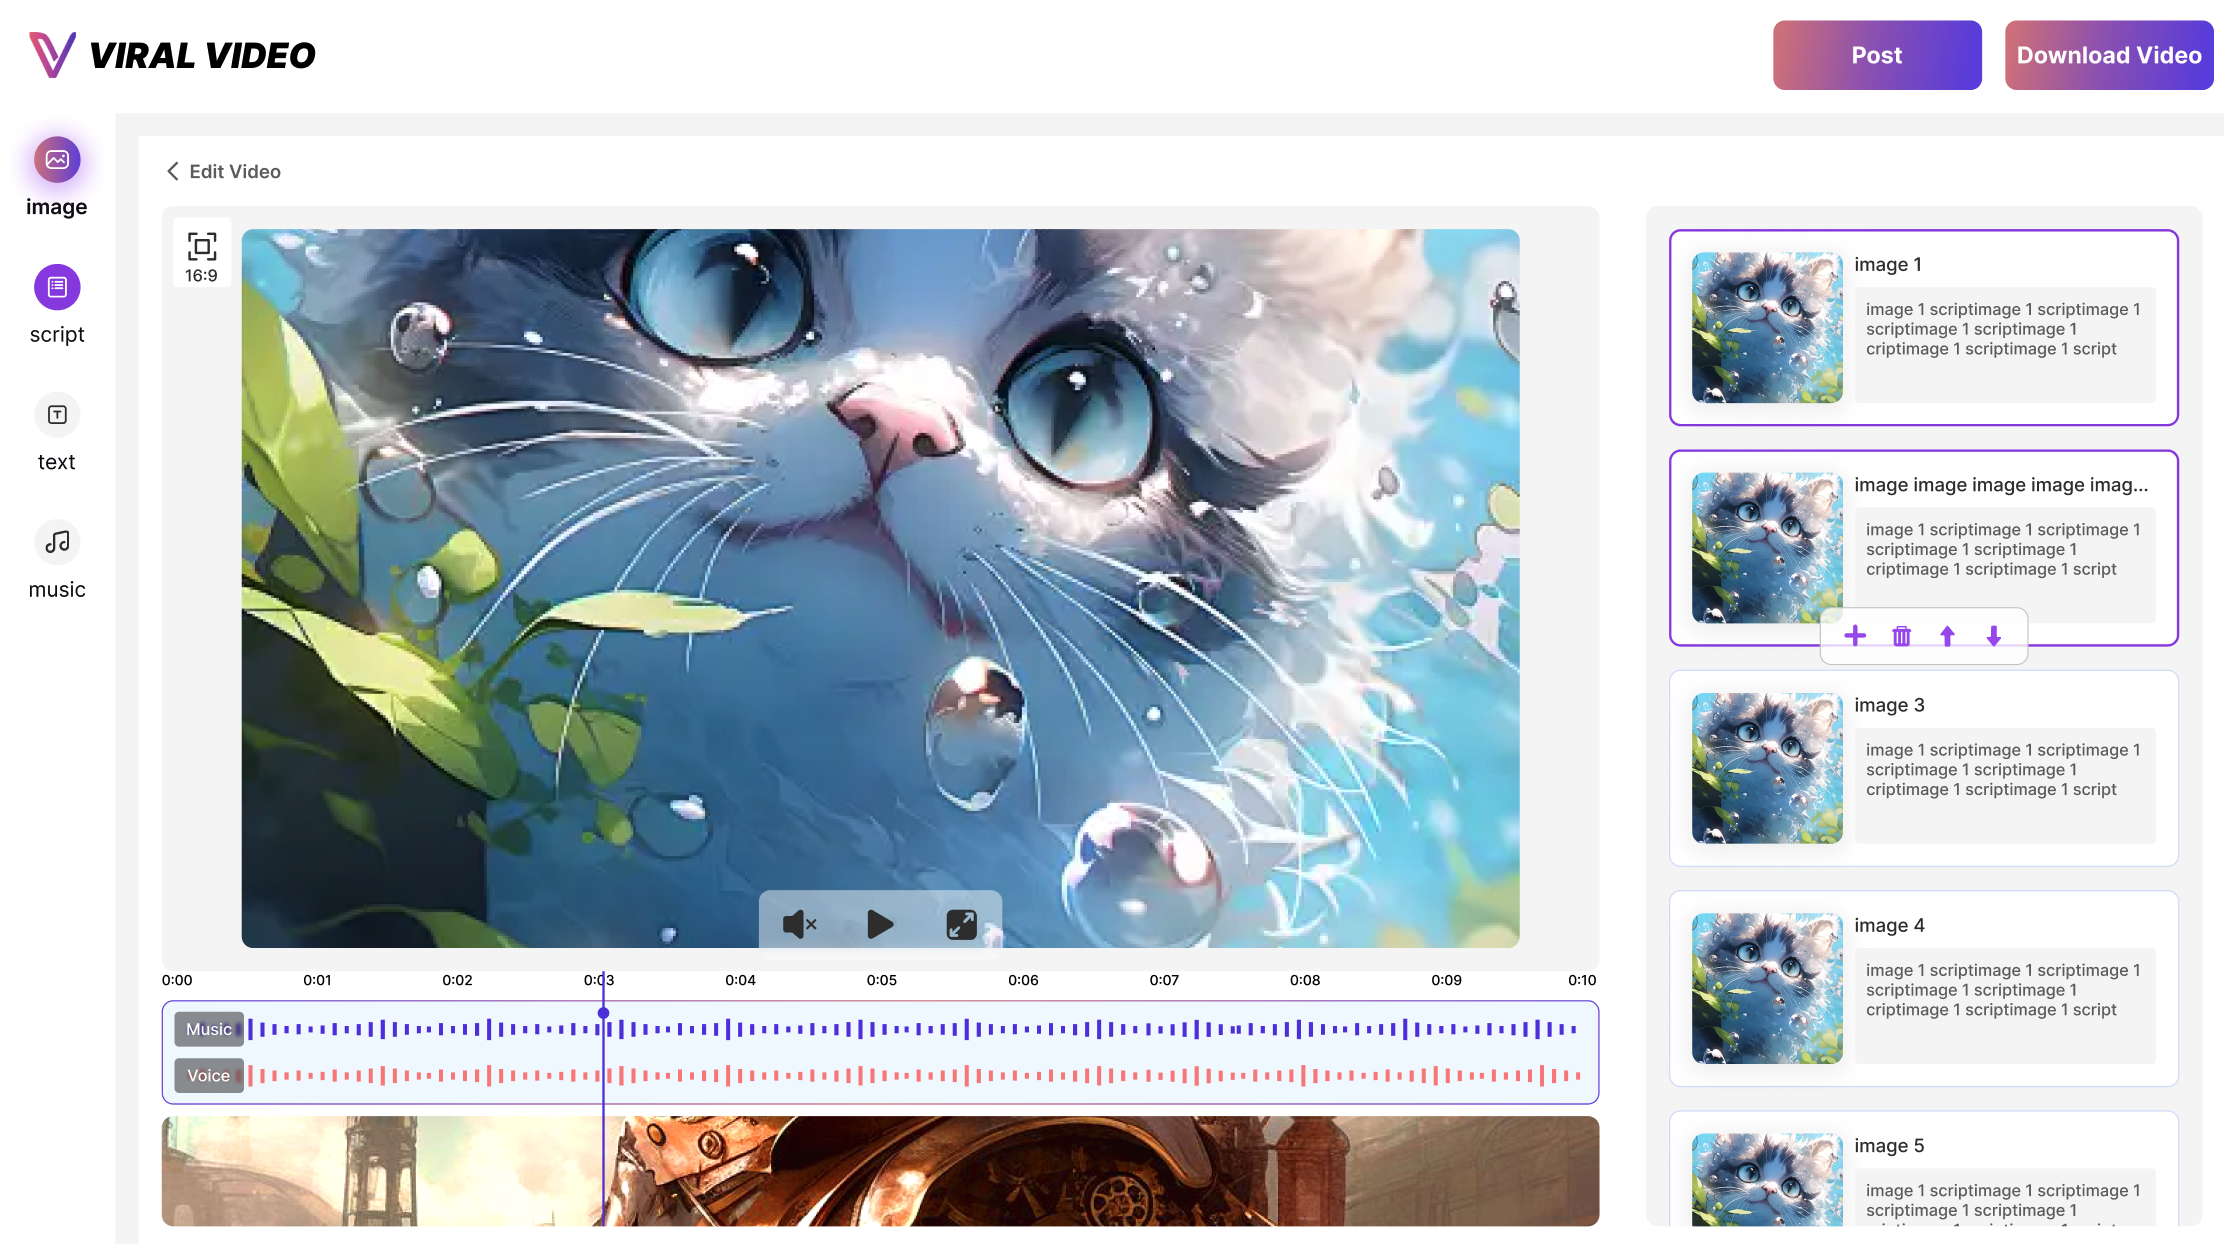Play the video preview
The image size is (2224, 1244).
[880, 924]
